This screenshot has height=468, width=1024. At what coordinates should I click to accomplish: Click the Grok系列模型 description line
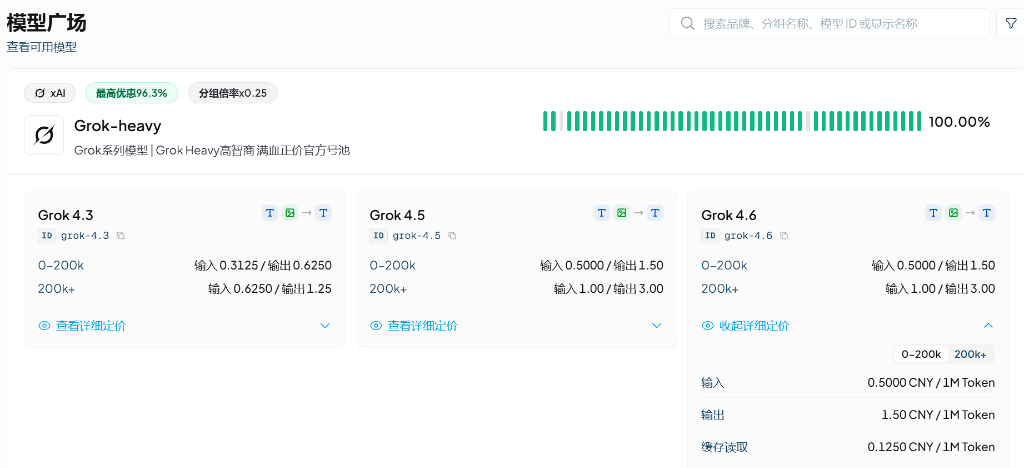(212, 151)
